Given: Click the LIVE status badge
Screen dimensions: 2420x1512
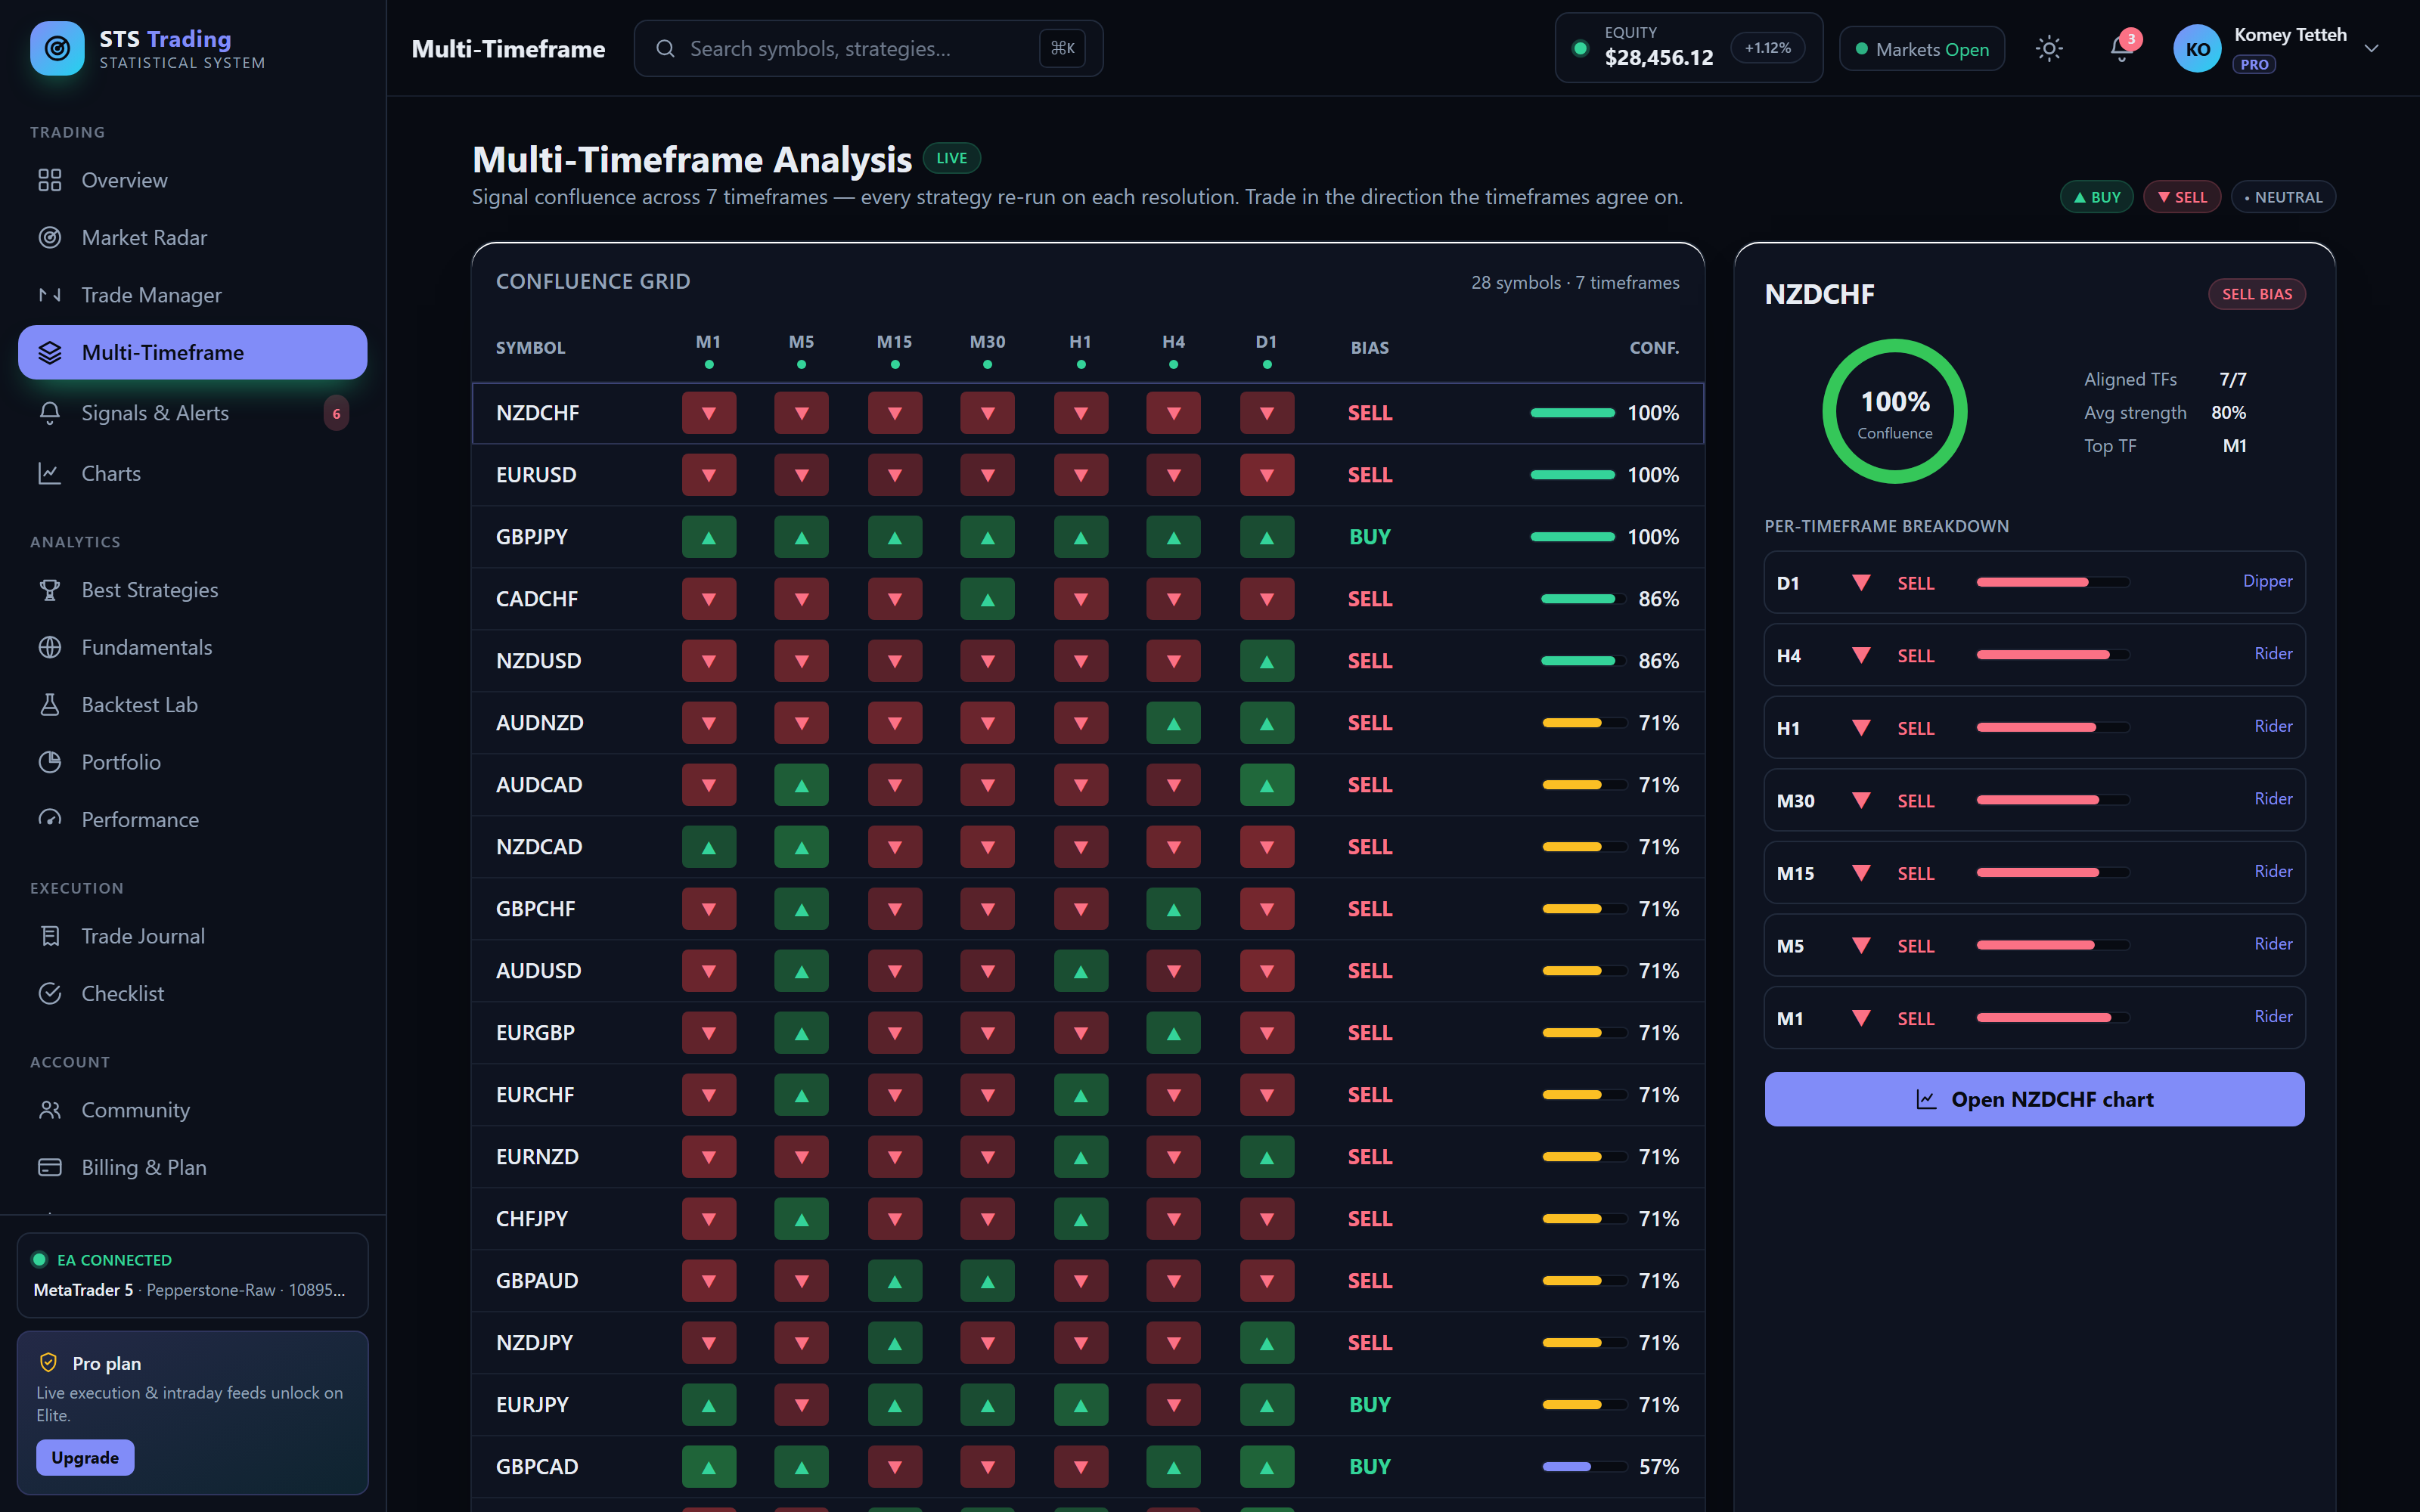Looking at the screenshot, I should pyautogui.click(x=951, y=158).
